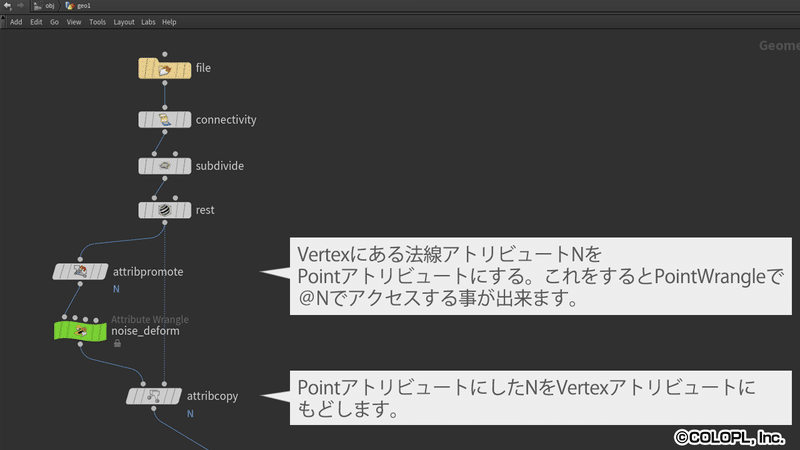Click the subdivide node label

220,166
